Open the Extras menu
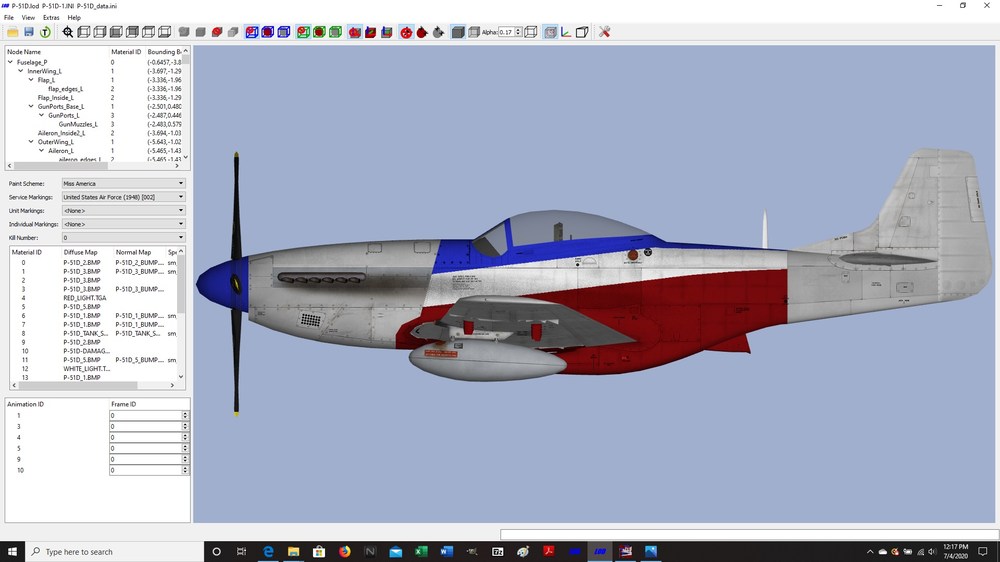Viewport: 1000px width, 562px height. 51,18
